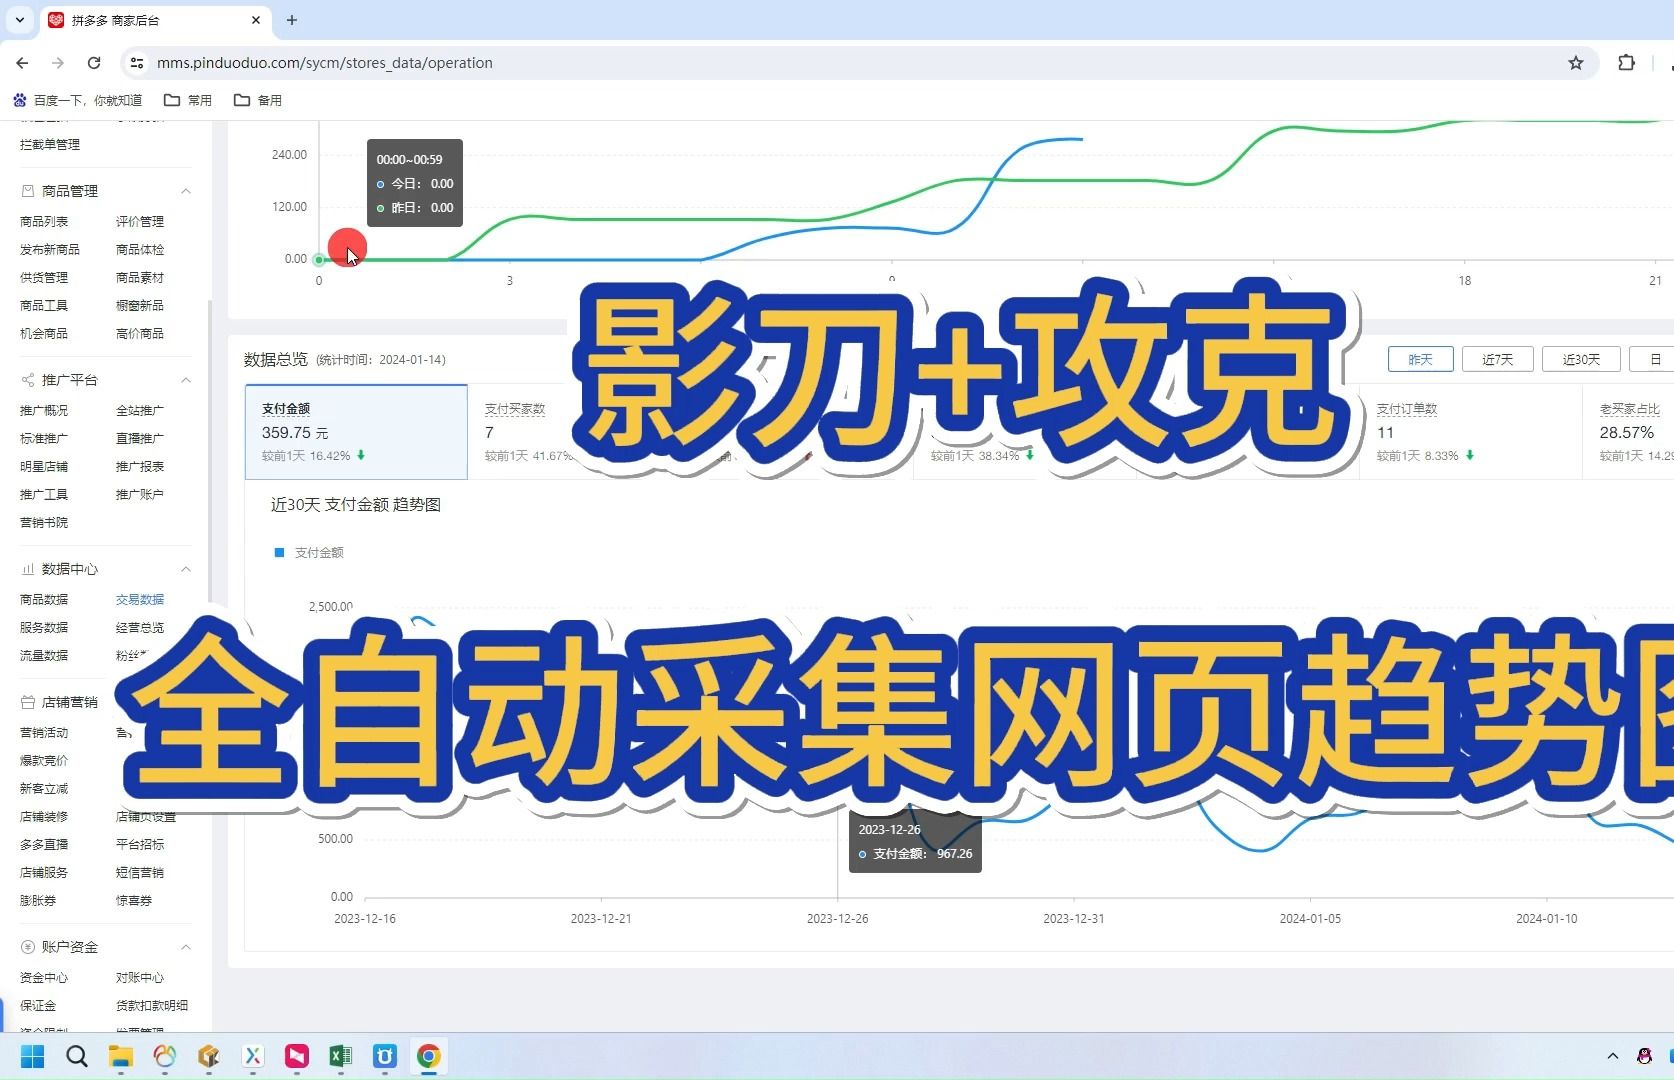Screen dimensions: 1674x1080
Task: Click the 店铺营销 gift icon
Action: tap(28, 702)
